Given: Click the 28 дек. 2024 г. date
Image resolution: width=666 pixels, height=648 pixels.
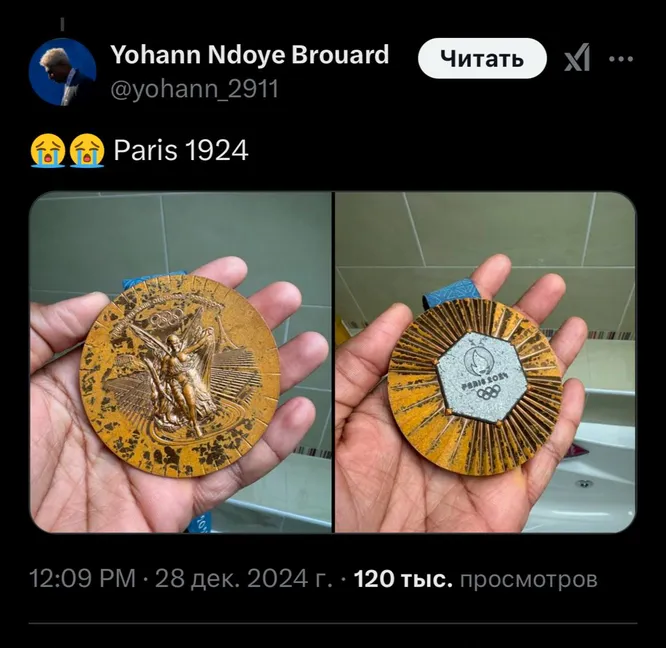Looking at the screenshot, I should pyautogui.click(x=244, y=579).
